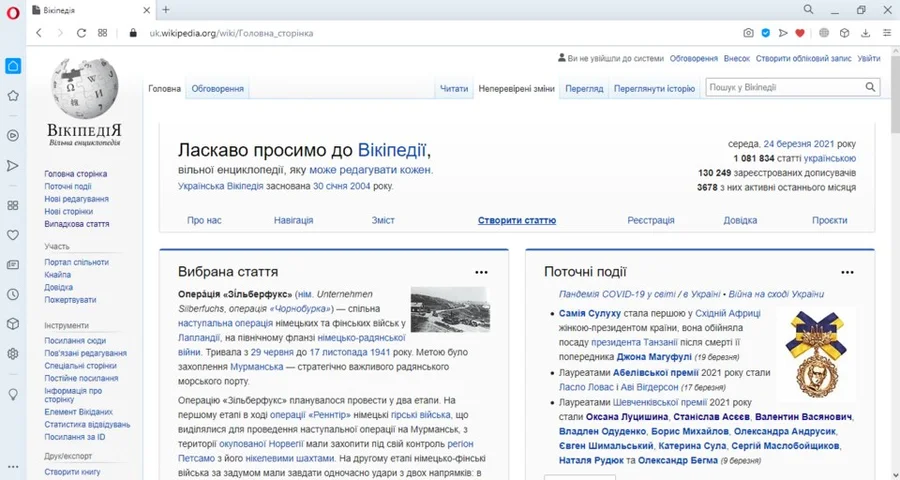The image size is (900, 480).
Task: Click the reload page button
Action: [82, 33]
